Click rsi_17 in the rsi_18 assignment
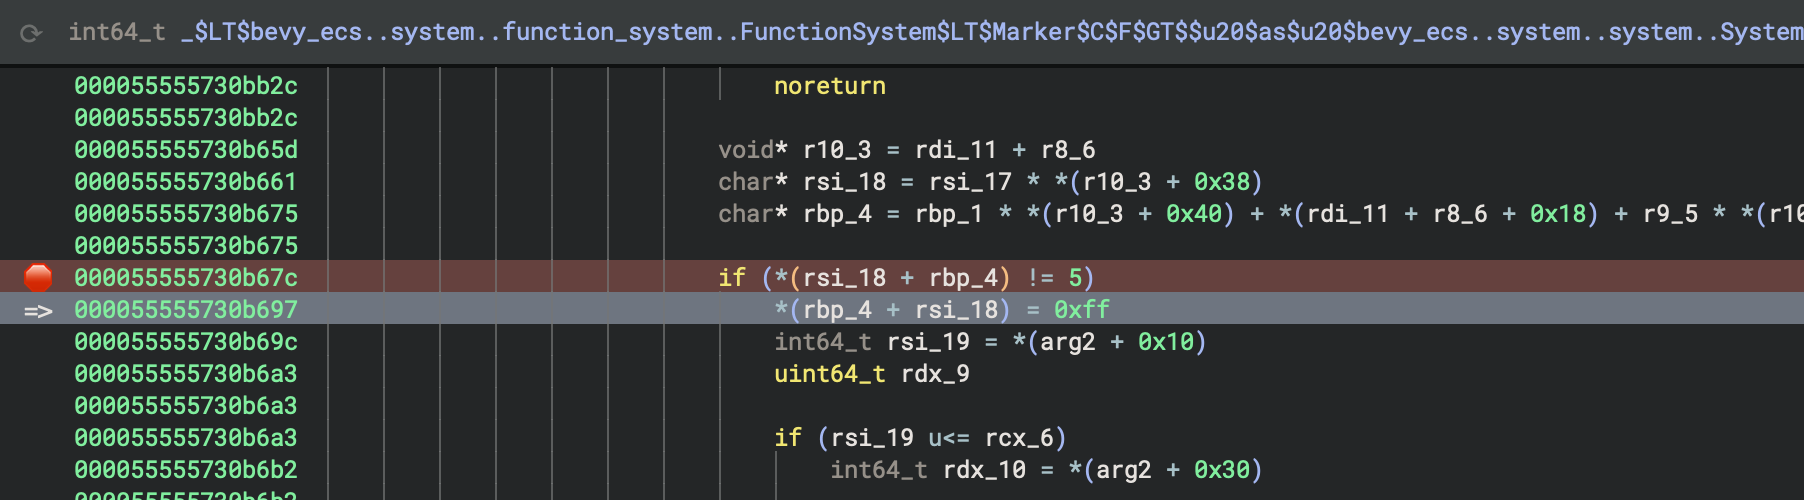The image size is (1804, 500). 970,182
